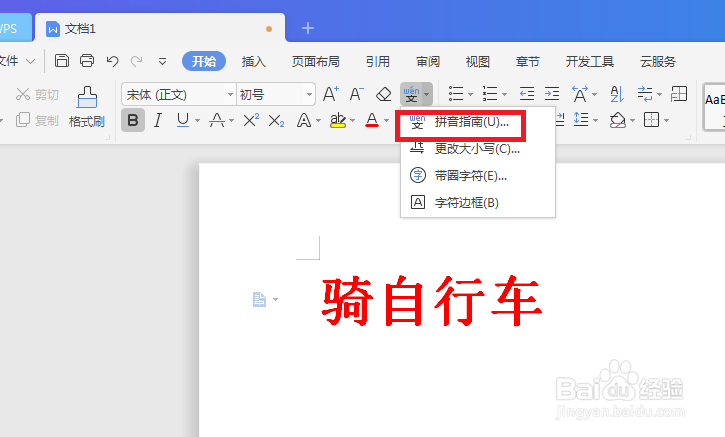Open the 章节 tab

[528, 61]
